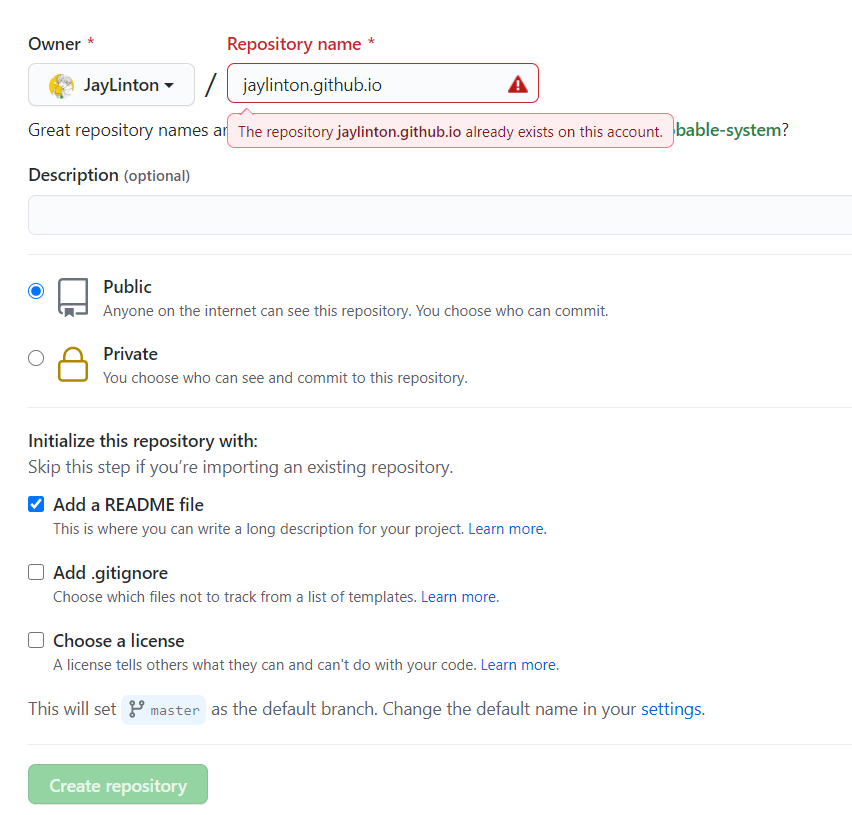The width and height of the screenshot is (852, 815).
Task: Click the Create repository button
Action: pyautogui.click(x=118, y=784)
